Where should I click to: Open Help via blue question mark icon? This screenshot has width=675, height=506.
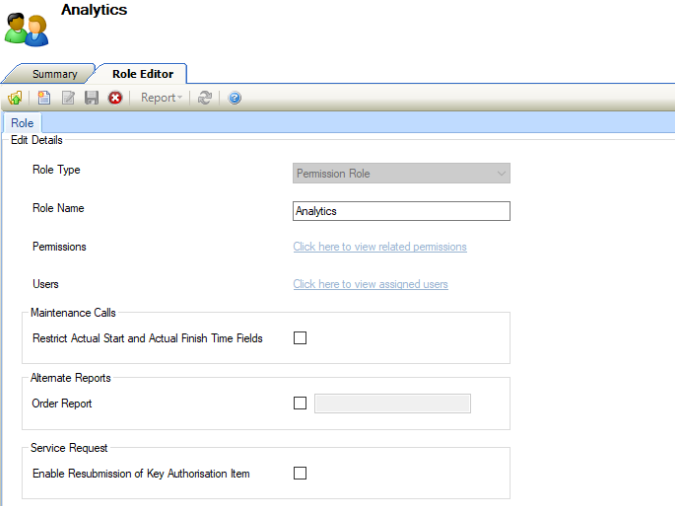[x=235, y=98]
